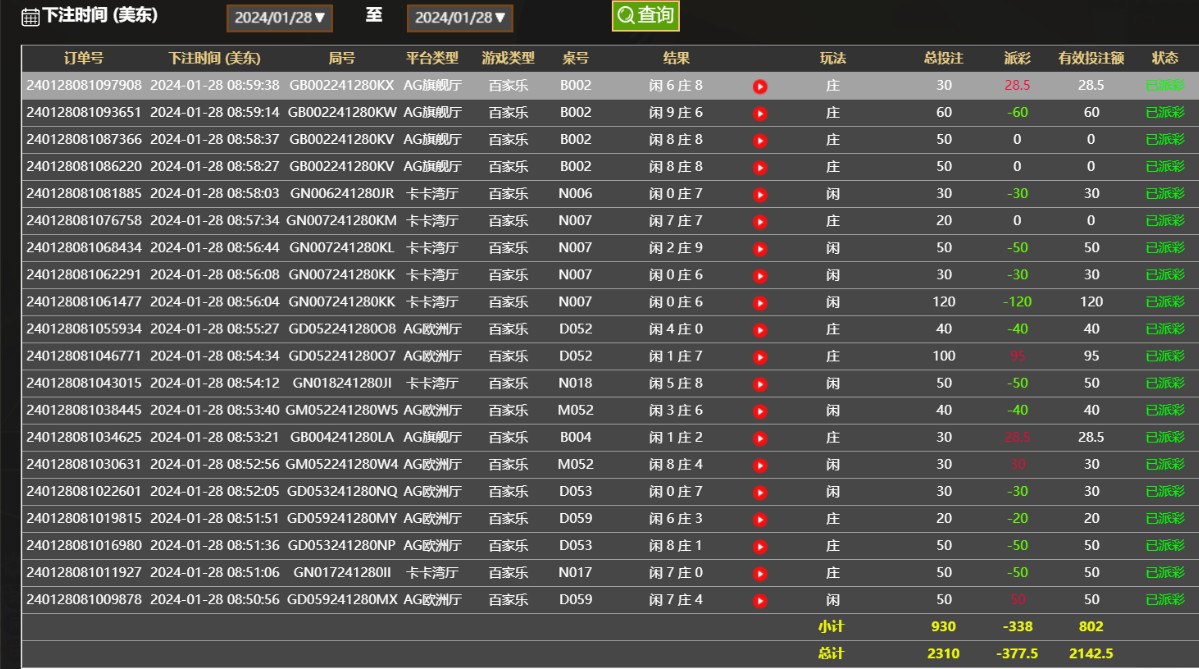The image size is (1199, 669).
Task: Open the end date dropdown
Action: (x=459, y=18)
